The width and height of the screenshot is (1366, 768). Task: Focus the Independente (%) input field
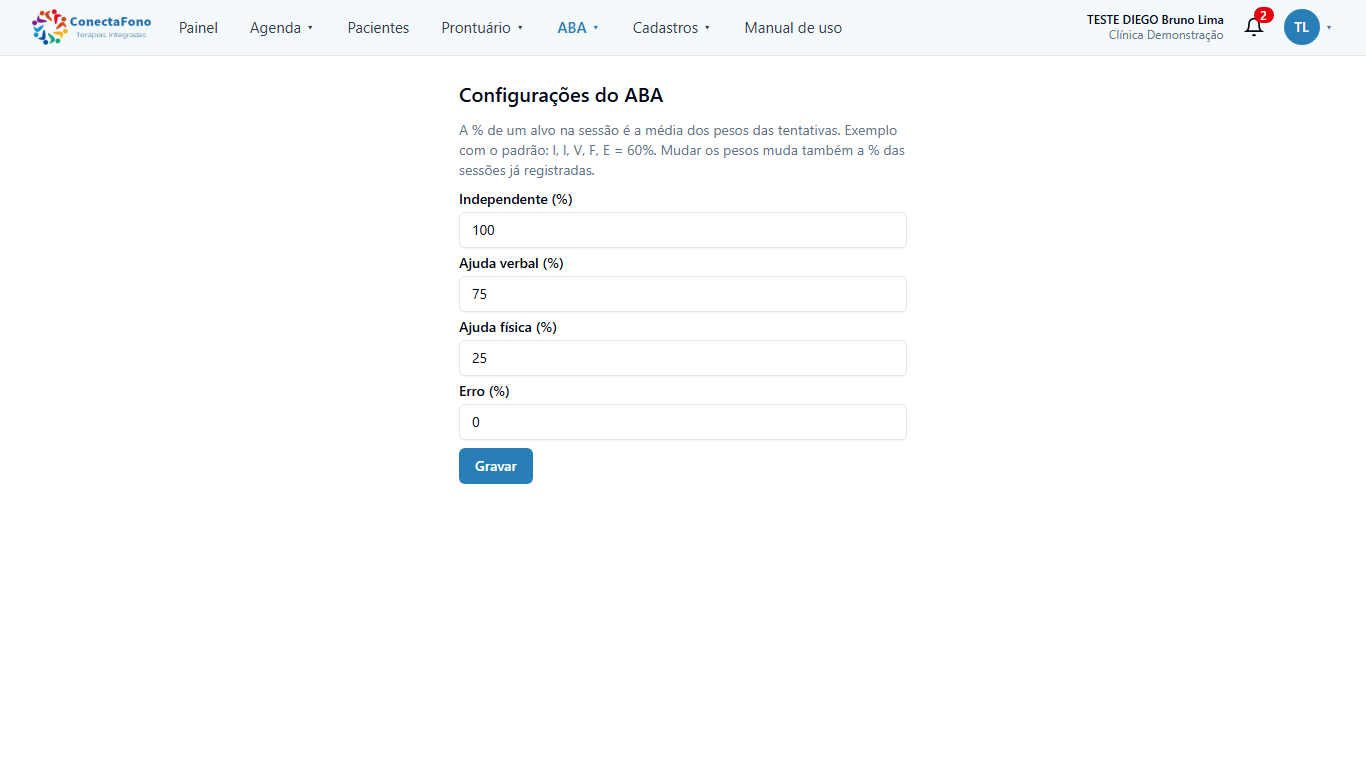pyautogui.click(x=683, y=230)
